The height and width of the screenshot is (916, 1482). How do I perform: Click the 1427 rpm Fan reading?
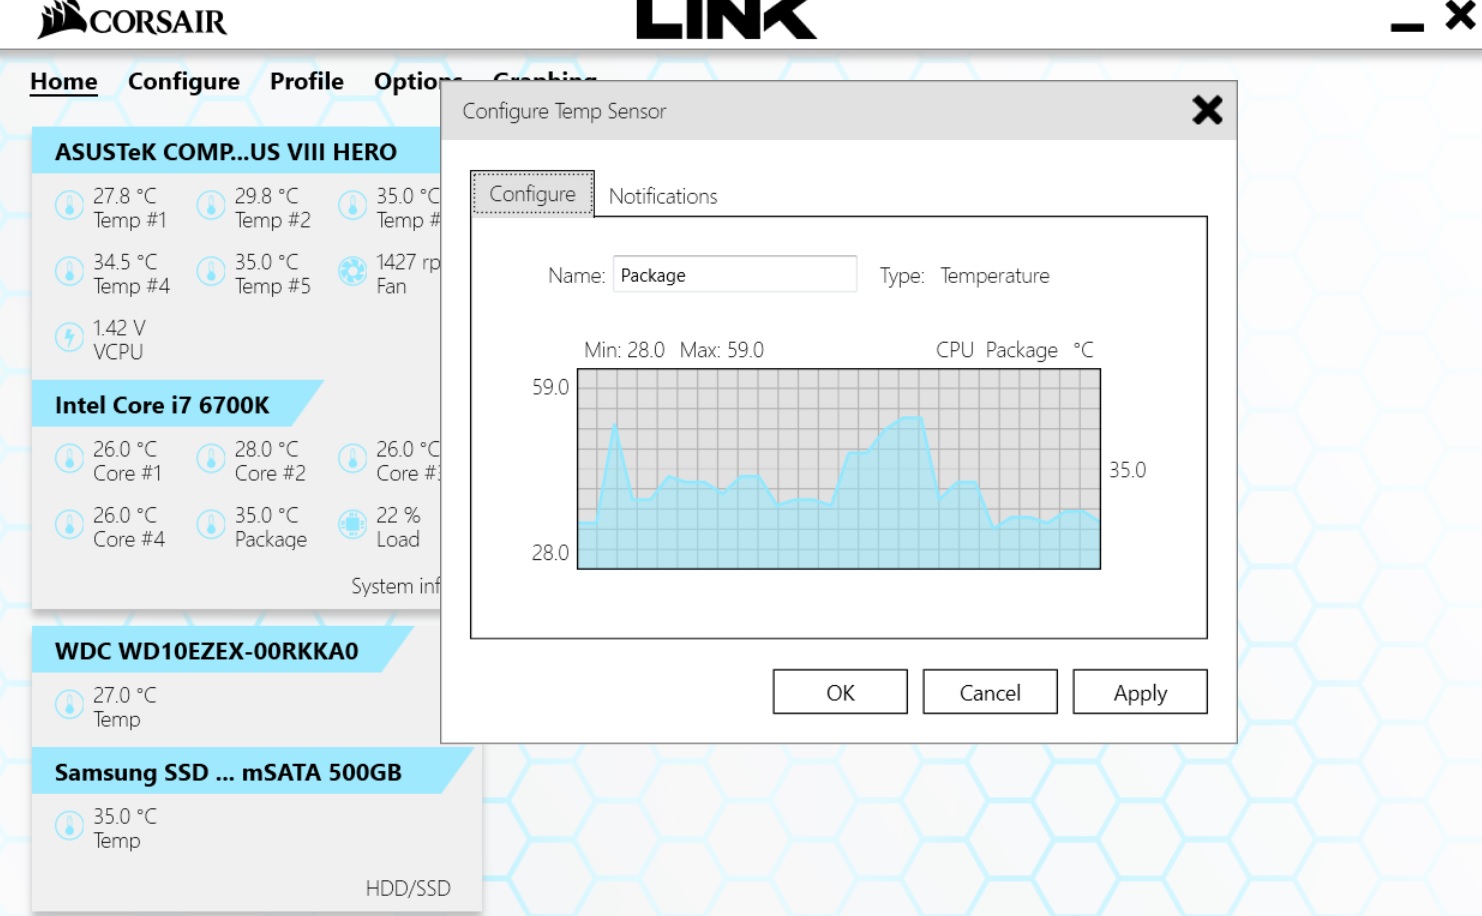[x=408, y=262]
